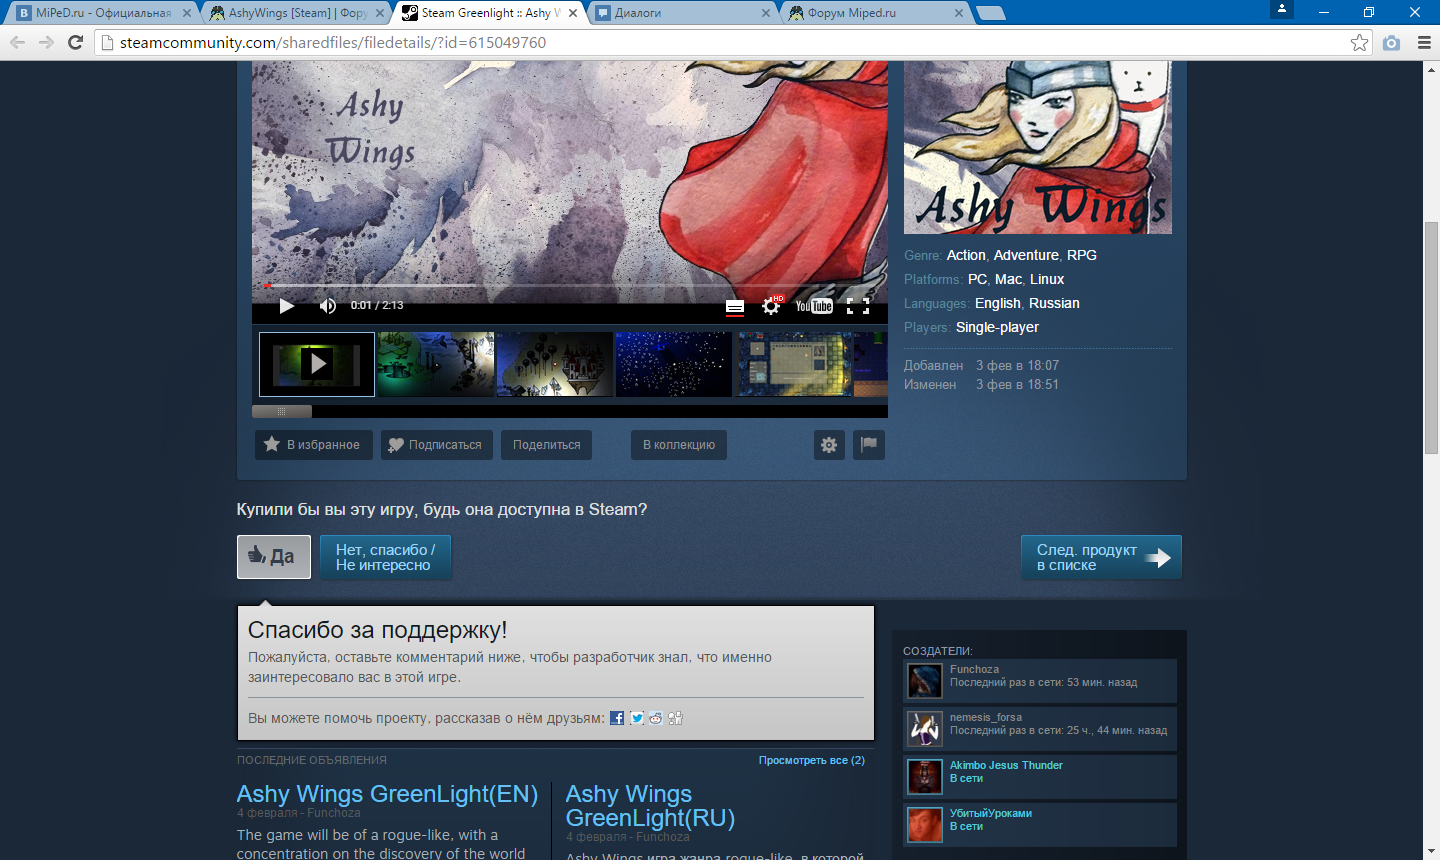Screen dimensions: 1440x860
Task: Vote Да with thumbs-up button
Action: point(274,557)
